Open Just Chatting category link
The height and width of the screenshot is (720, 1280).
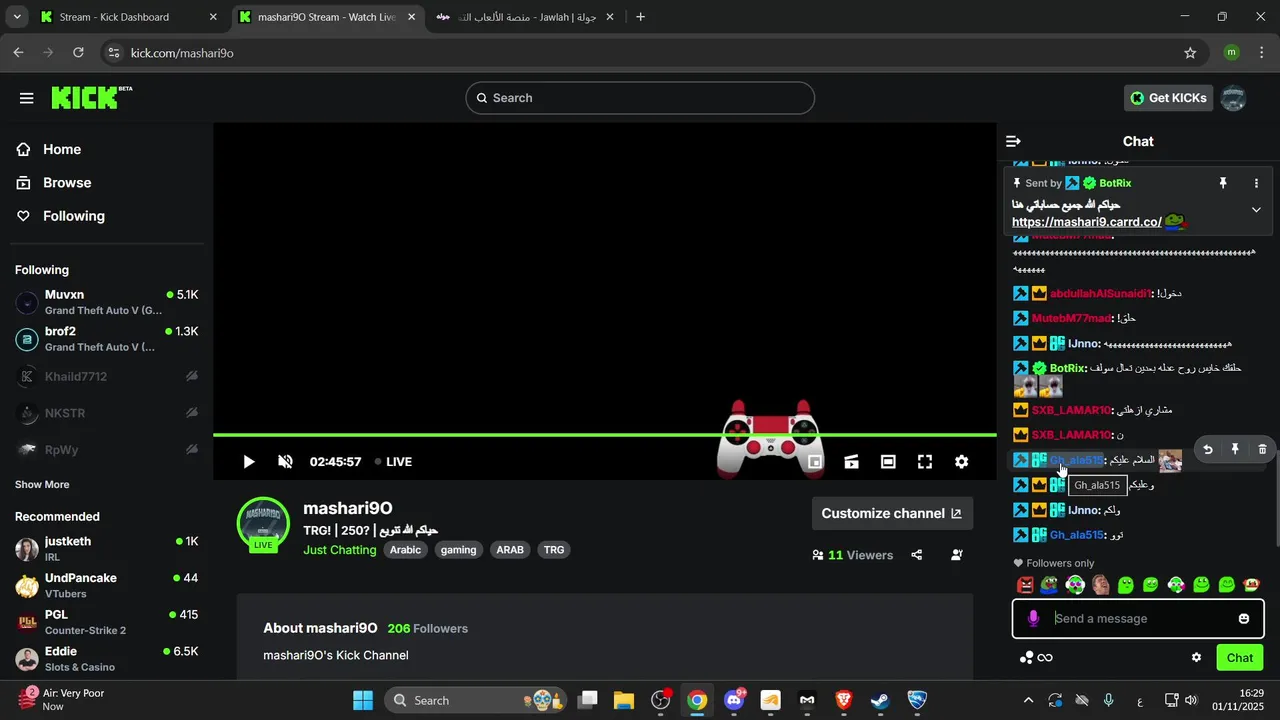pyautogui.click(x=340, y=550)
